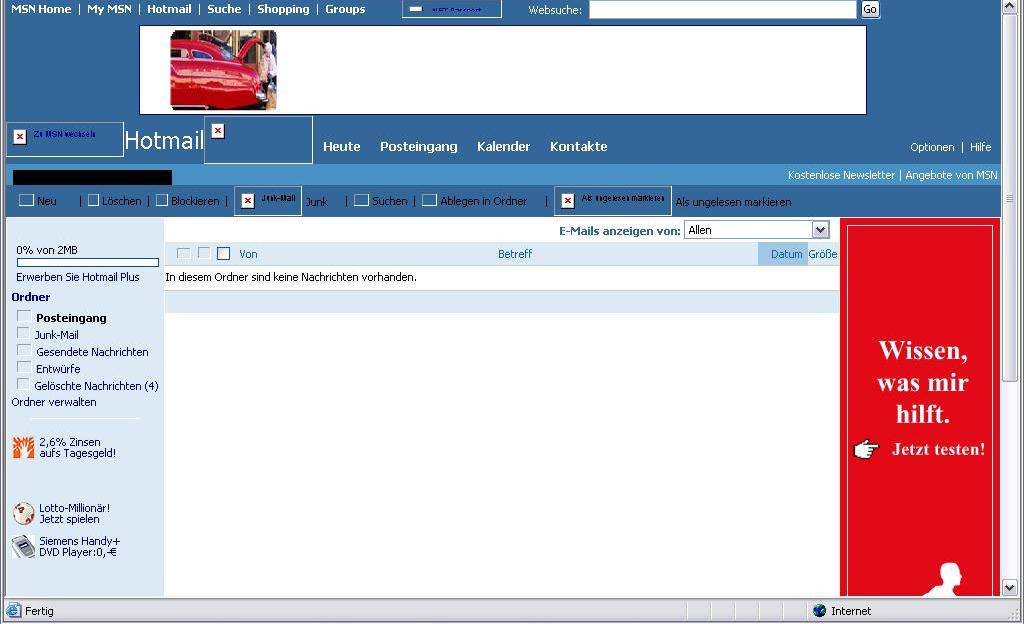Click the .NET Passport badge
The height and width of the screenshot is (624, 1024).
[x=452, y=9]
